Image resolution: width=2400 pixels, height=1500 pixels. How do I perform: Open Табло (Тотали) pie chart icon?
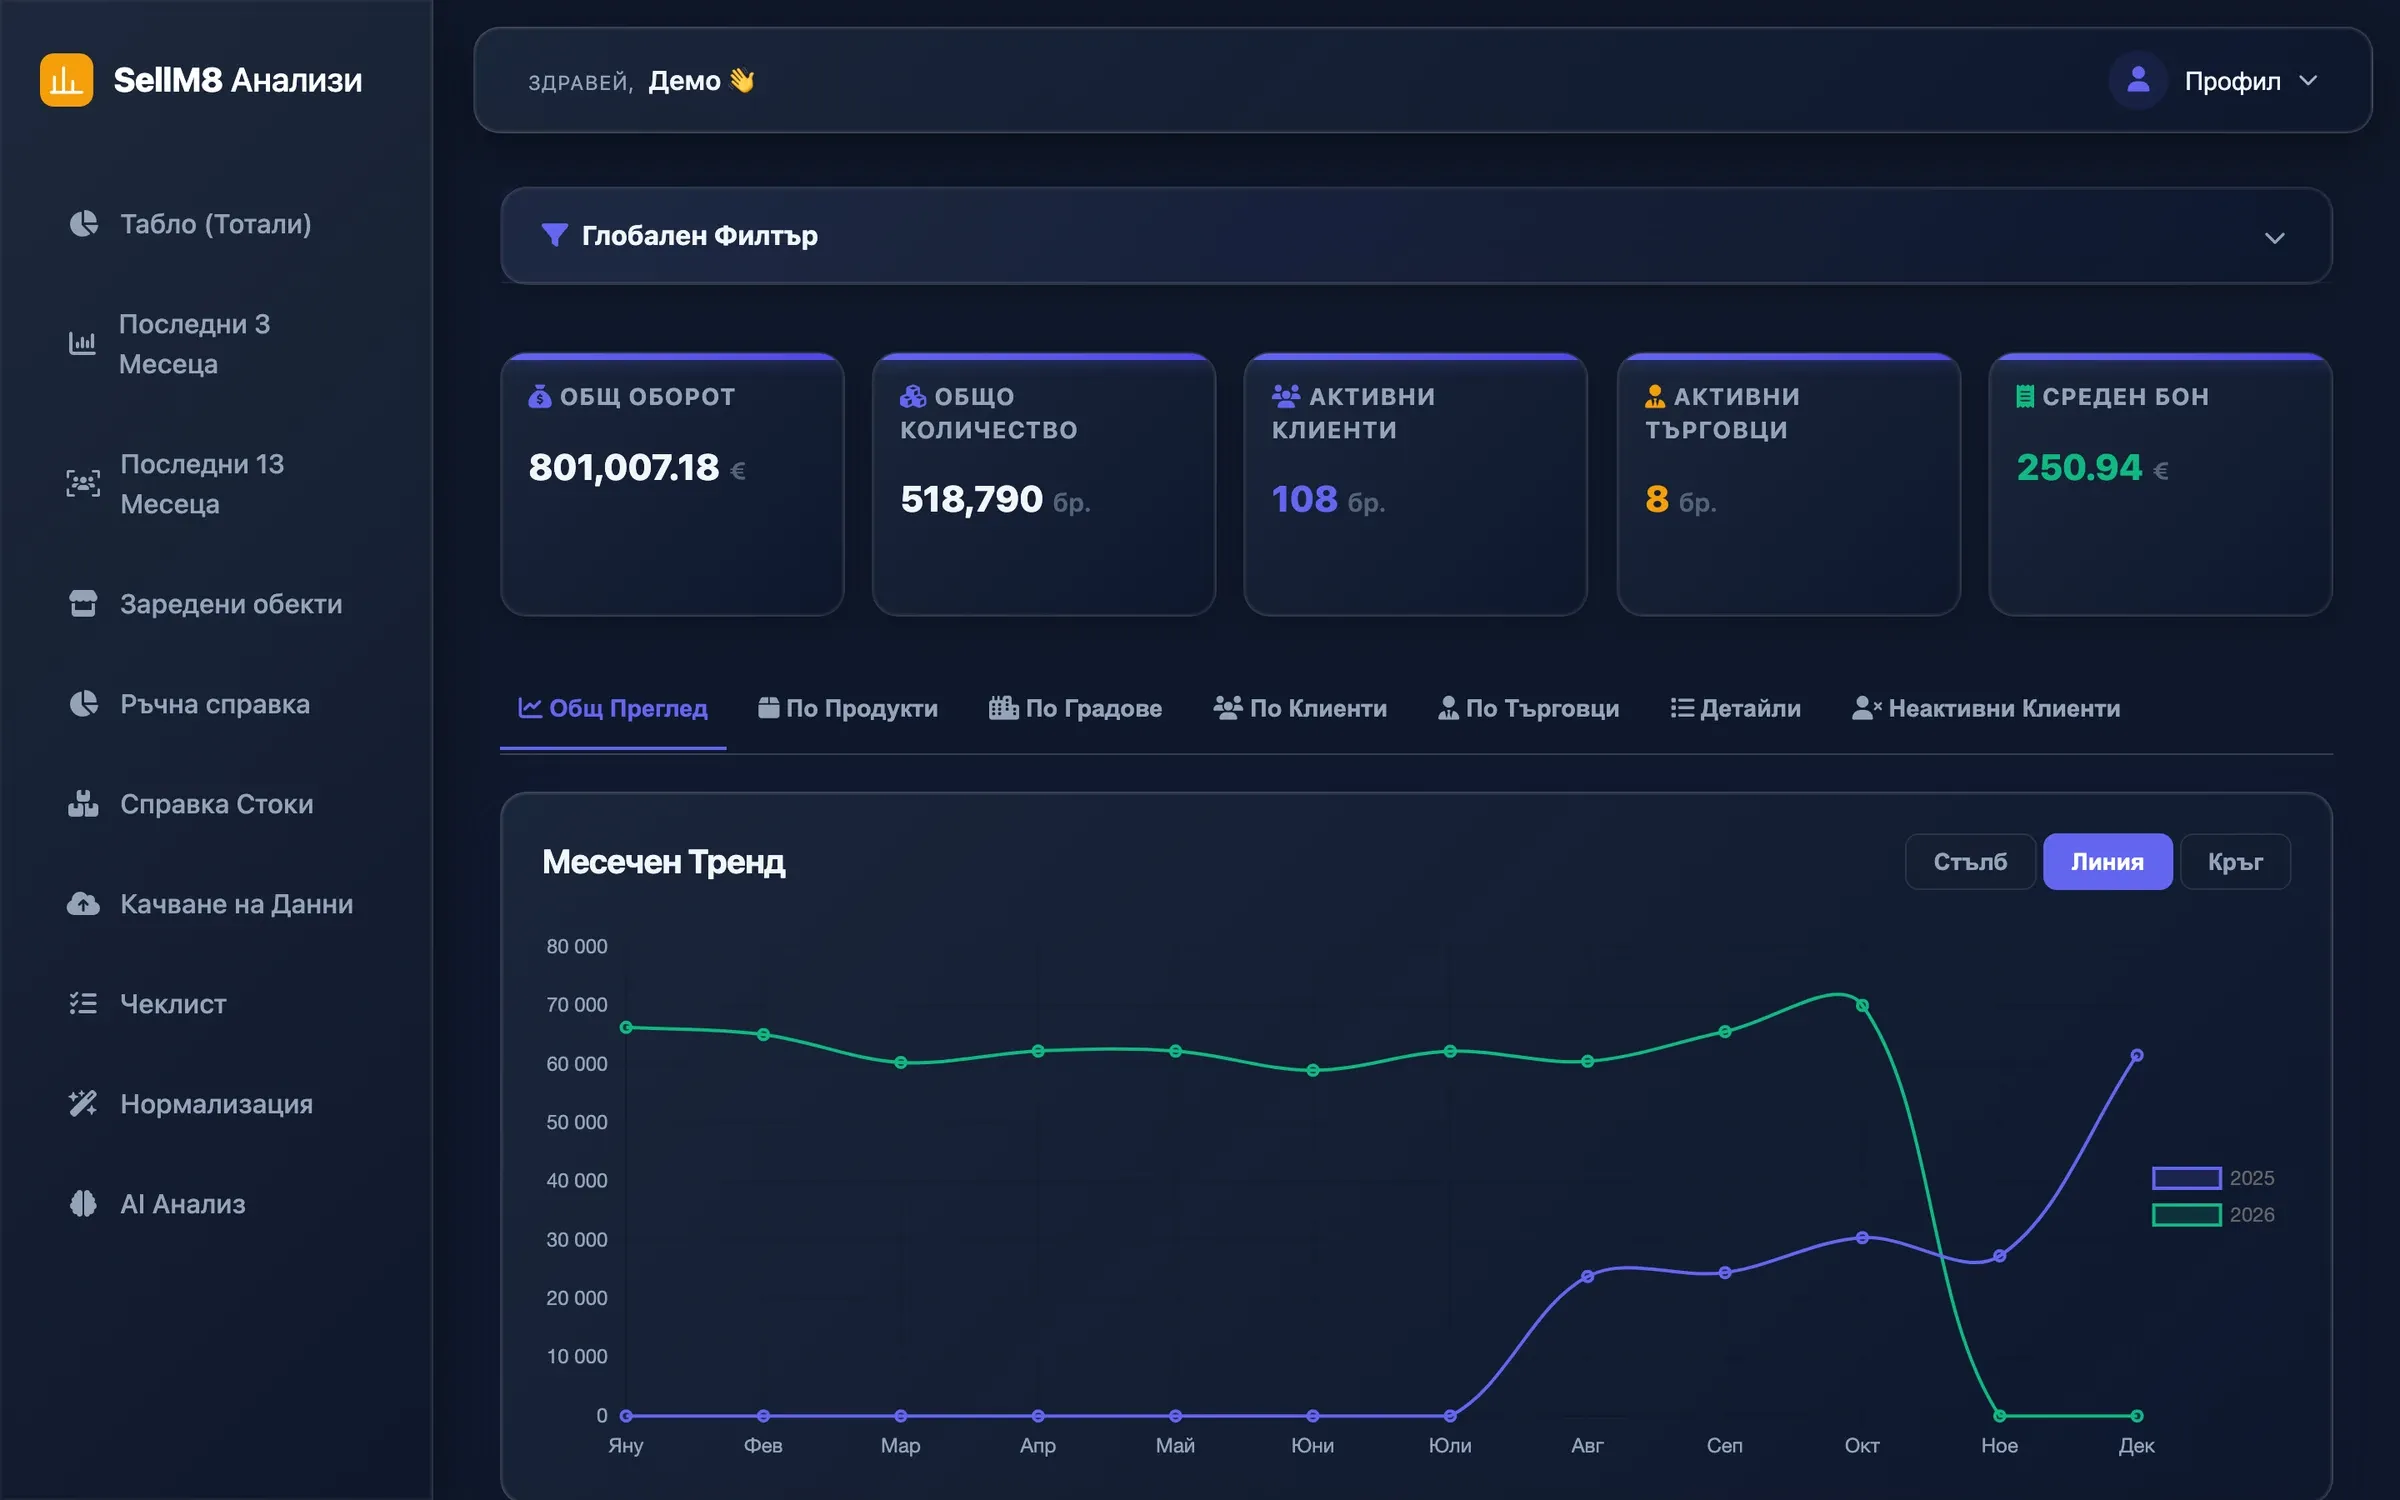[84, 223]
